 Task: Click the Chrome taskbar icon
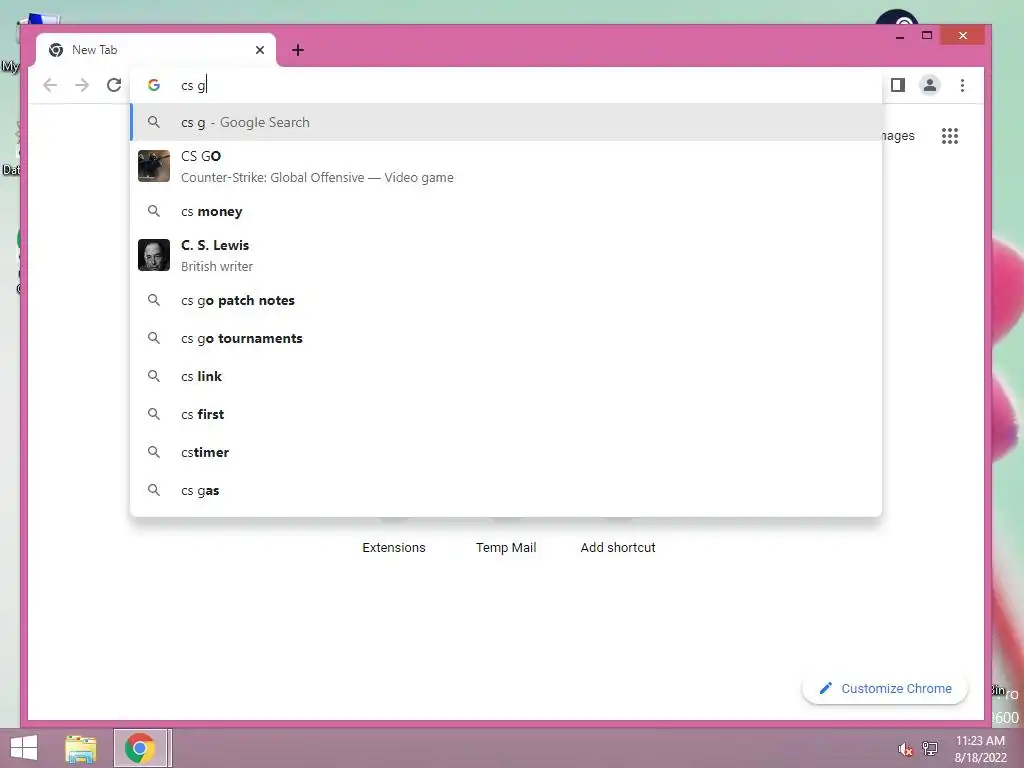[140, 748]
